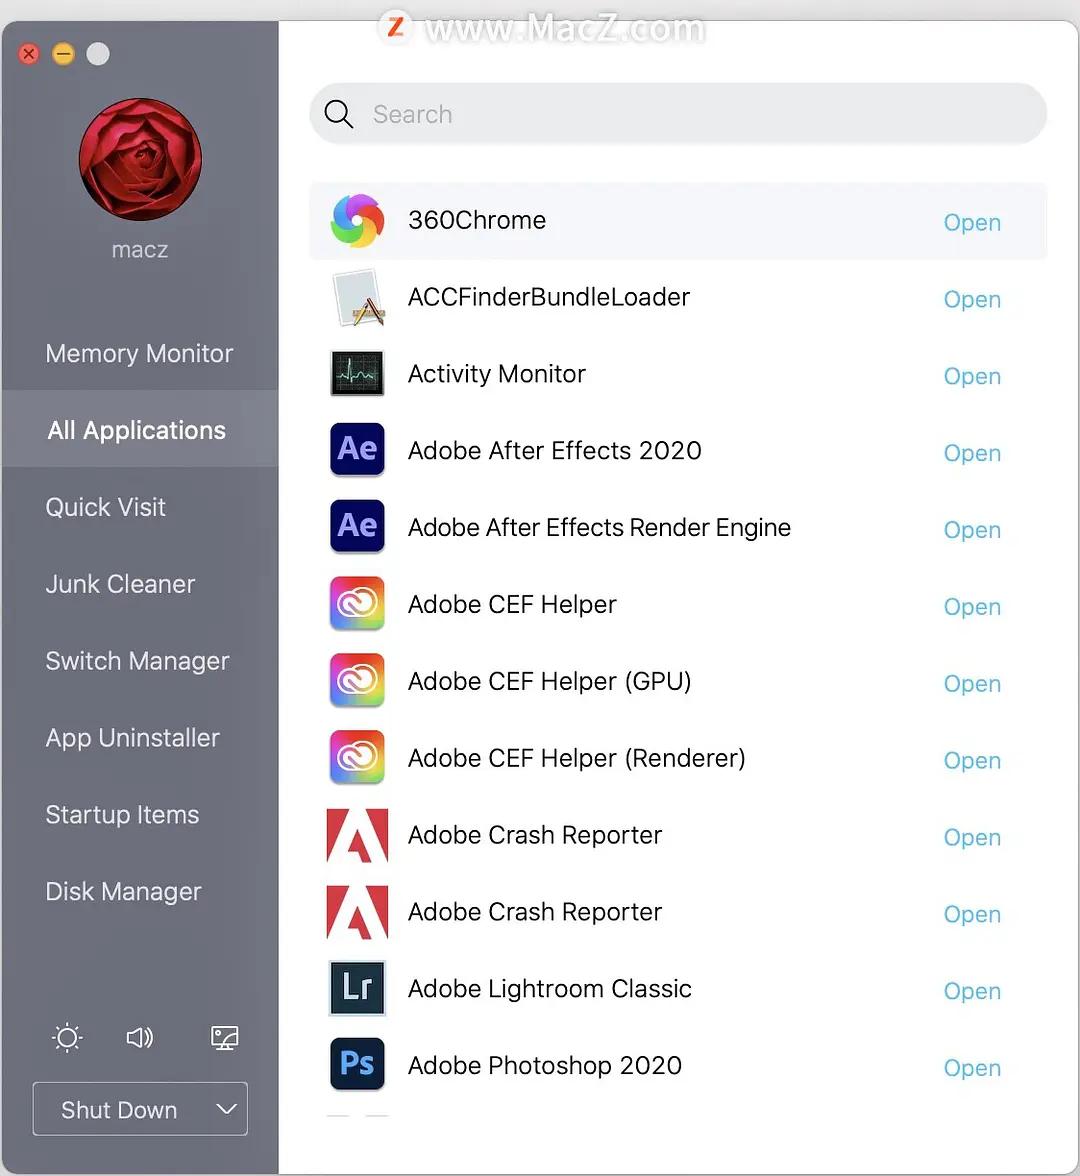
Task: Click the volume speaker icon
Action: [x=140, y=1038]
